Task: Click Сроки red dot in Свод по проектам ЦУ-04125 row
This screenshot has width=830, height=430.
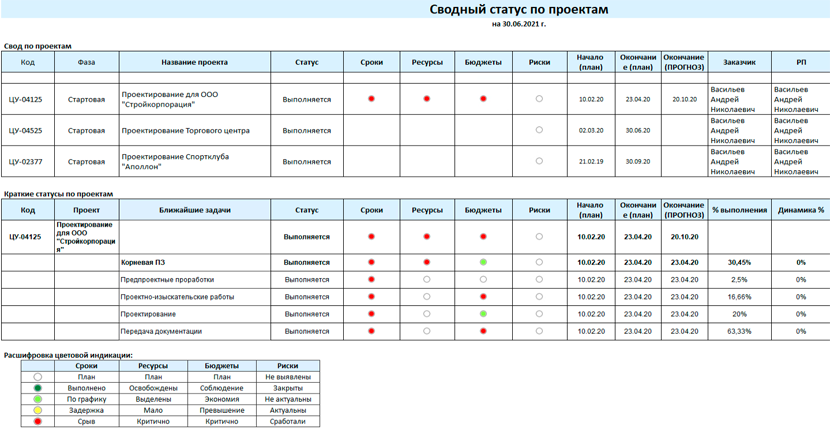Action: pos(372,98)
